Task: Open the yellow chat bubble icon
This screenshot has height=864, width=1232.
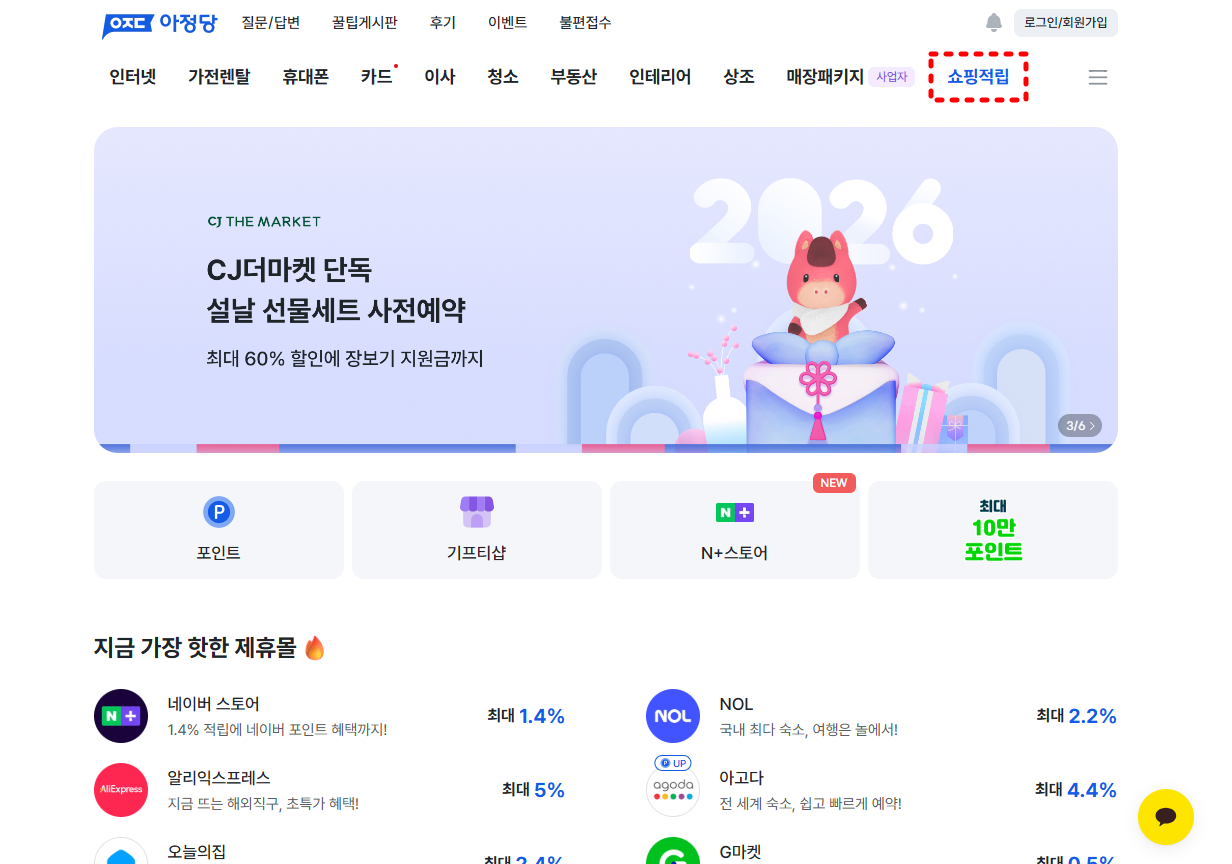Action: coord(1166,817)
